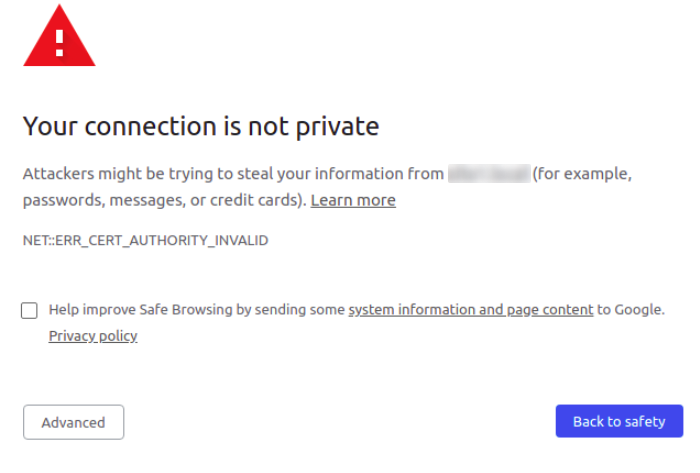Click the red warning triangle icon
The width and height of the screenshot is (700, 473).
[x=59, y=36]
